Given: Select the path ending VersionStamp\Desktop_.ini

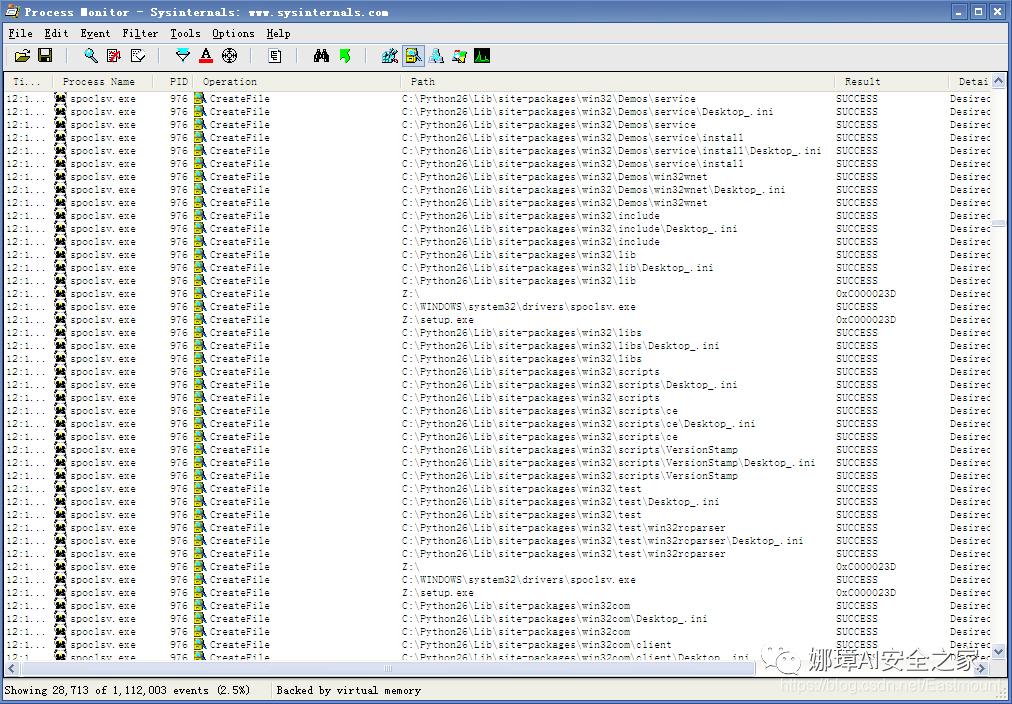Looking at the screenshot, I should pos(608,463).
